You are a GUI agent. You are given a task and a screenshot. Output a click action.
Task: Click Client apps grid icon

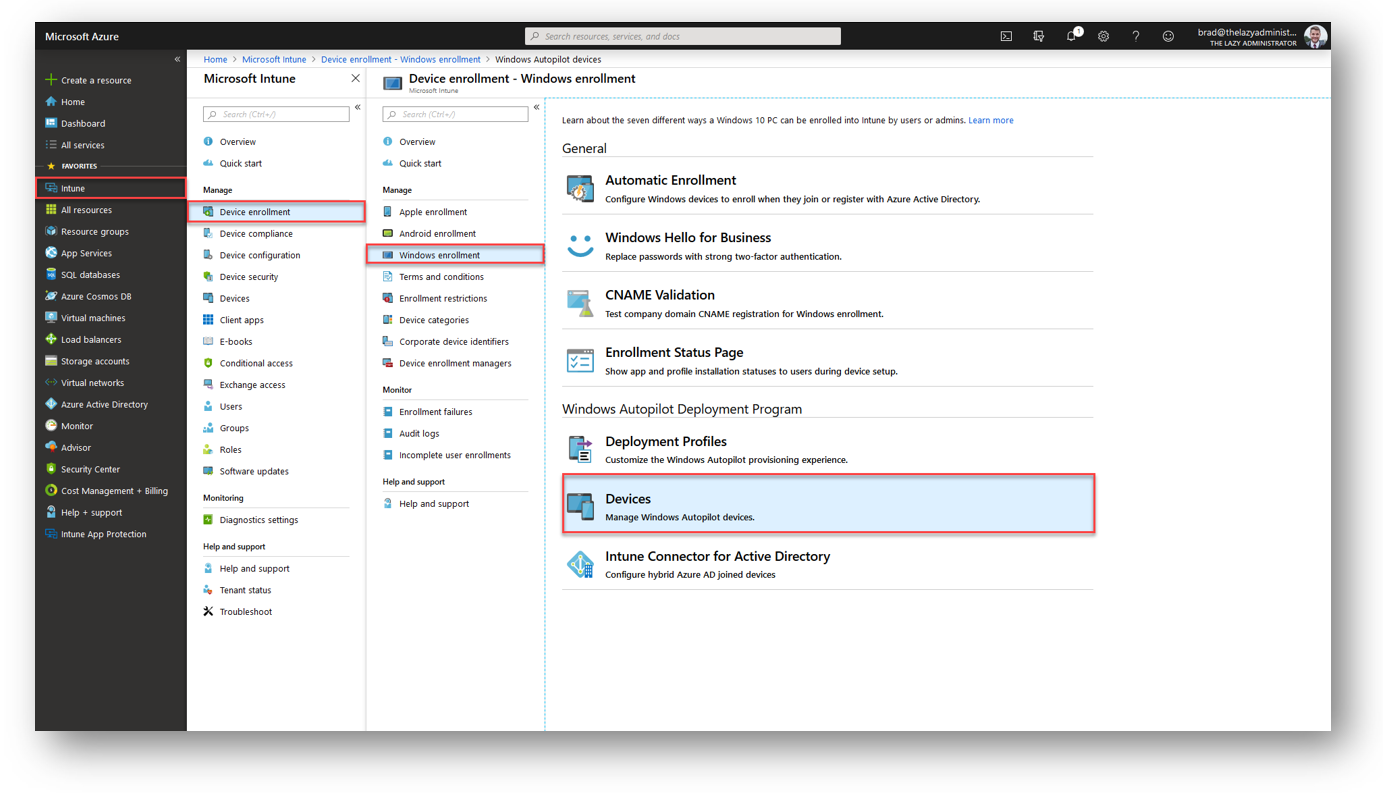pyautogui.click(x=208, y=320)
